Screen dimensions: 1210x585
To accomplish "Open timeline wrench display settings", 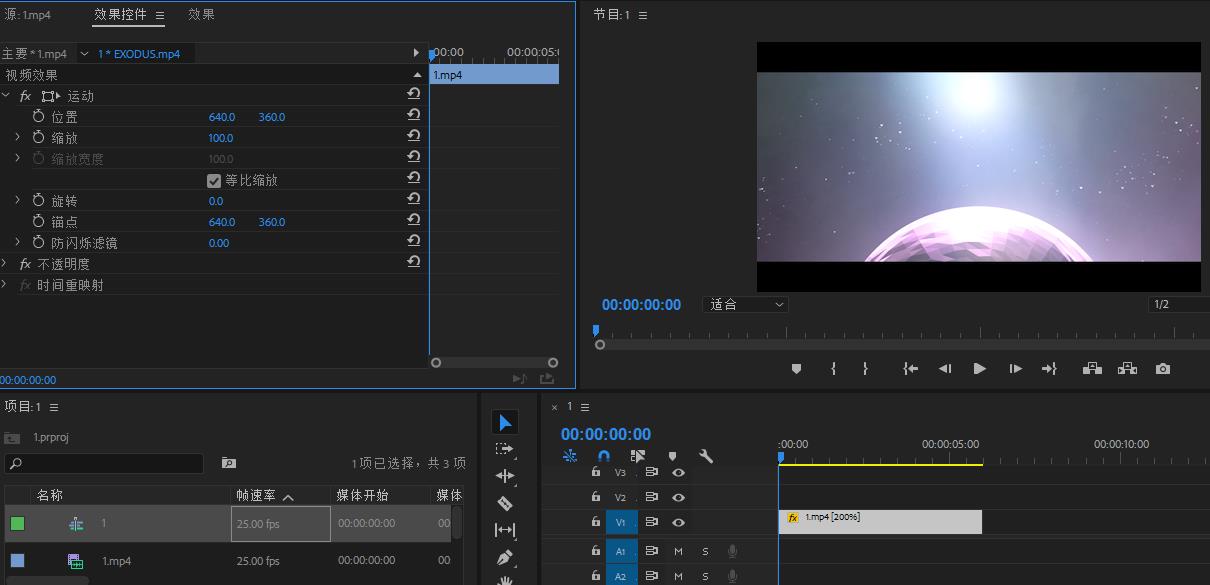I will pos(706,456).
